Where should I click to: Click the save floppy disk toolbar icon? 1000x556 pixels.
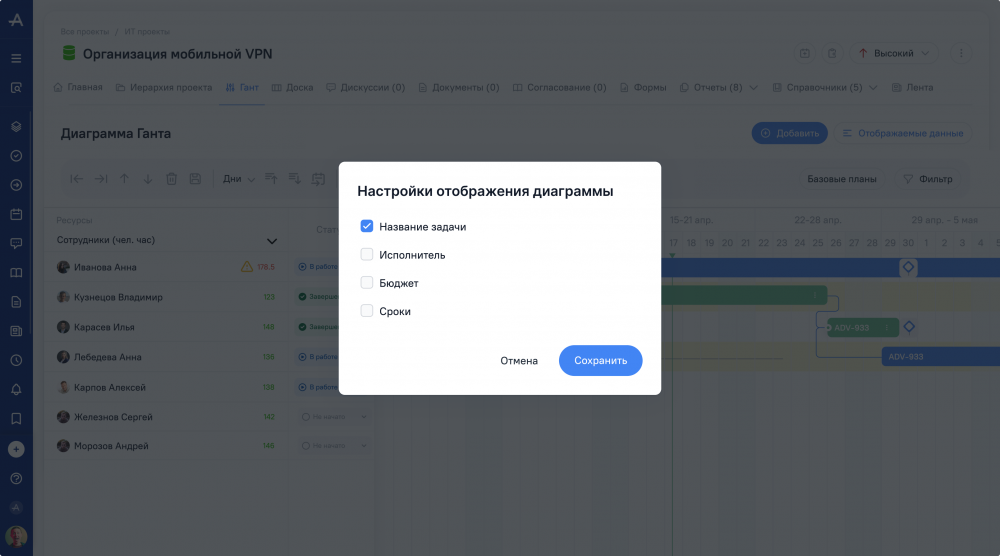pos(195,179)
